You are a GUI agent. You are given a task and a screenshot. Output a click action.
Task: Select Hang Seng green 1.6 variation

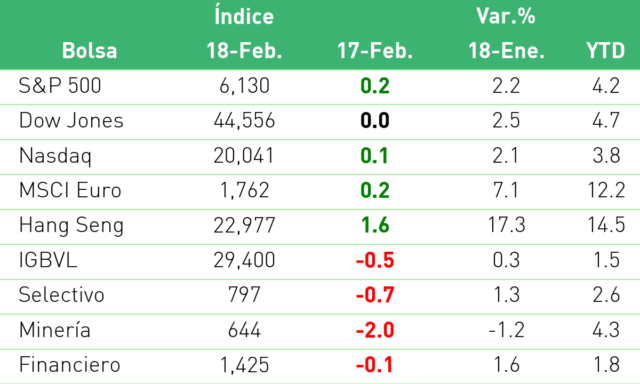(x=375, y=226)
